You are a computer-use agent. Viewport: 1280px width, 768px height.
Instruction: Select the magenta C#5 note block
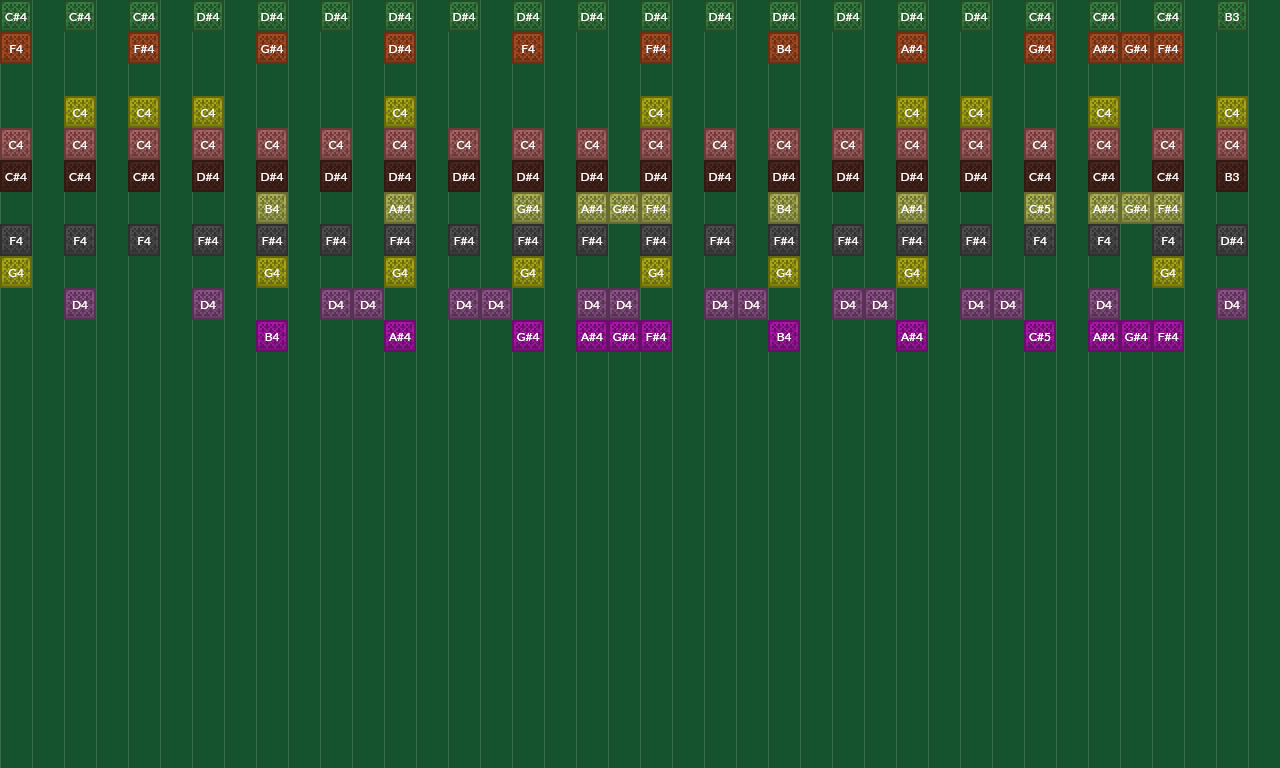click(1040, 336)
